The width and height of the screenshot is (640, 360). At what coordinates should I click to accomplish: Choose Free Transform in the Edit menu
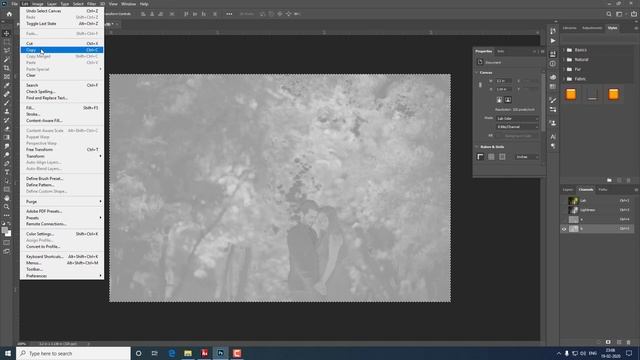[x=62, y=149]
